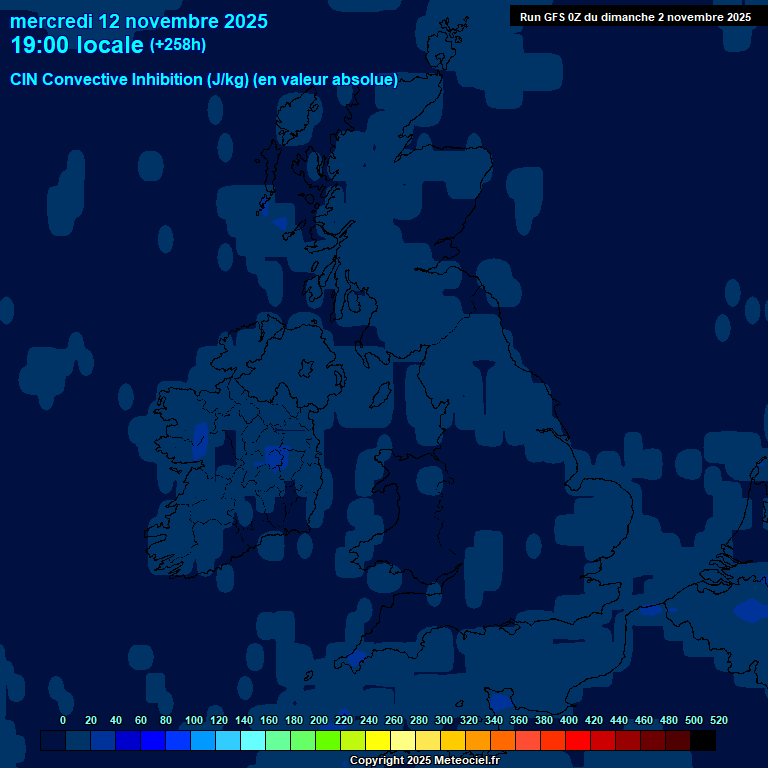The width and height of the screenshot is (768, 768).
Task: Click the darkest navy swatch at legend start
Action: click(53, 741)
